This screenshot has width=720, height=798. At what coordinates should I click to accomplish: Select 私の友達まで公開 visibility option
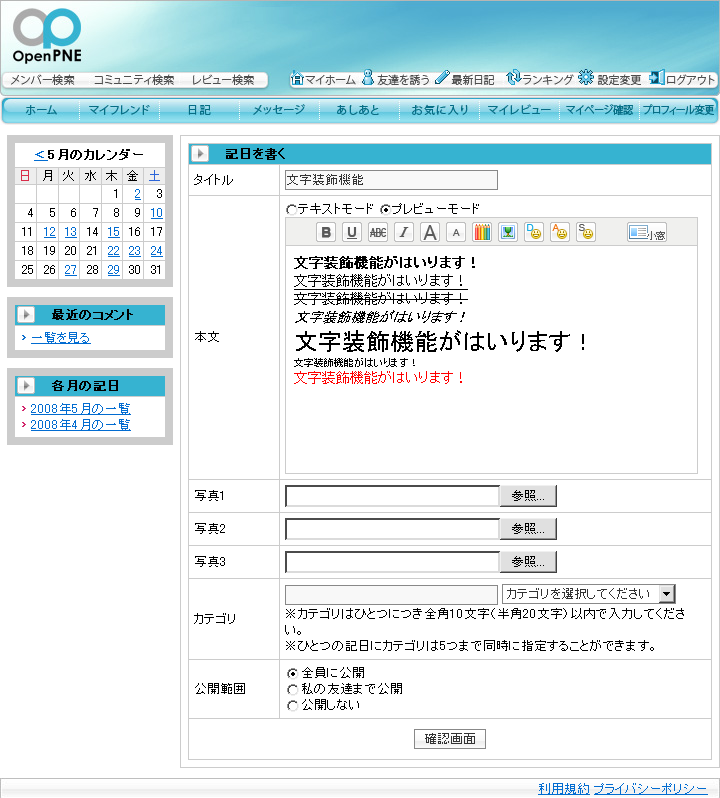pyautogui.click(x=292, y=689)
